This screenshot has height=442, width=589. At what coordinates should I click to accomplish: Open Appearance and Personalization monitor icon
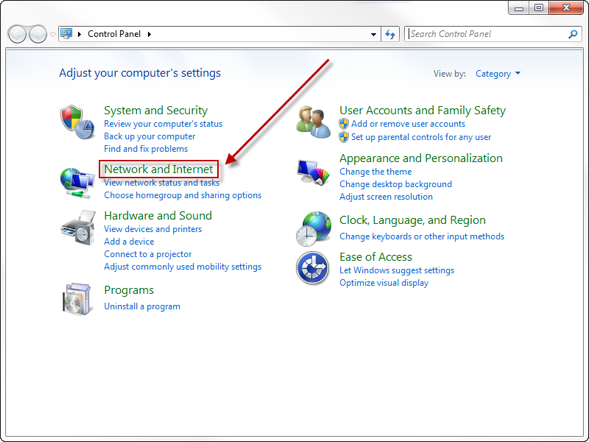(313, 172)
